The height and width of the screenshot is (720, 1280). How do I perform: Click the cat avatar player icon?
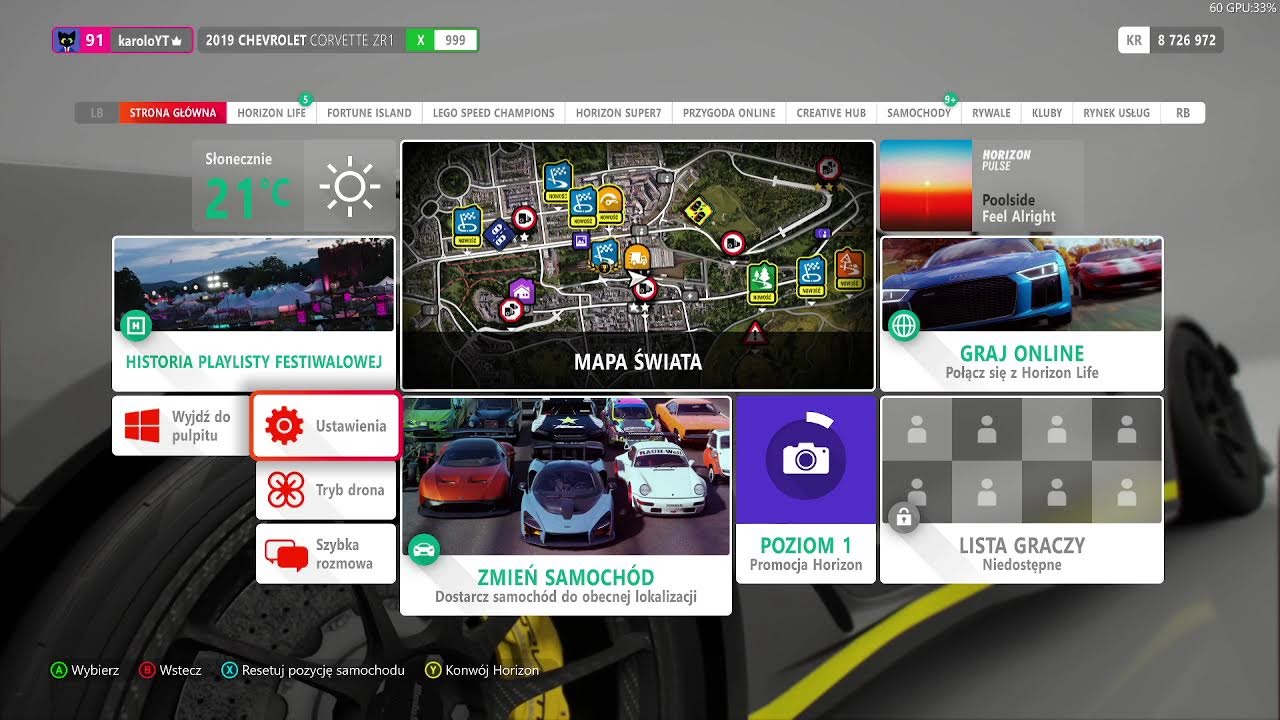(x=67, y=40)
